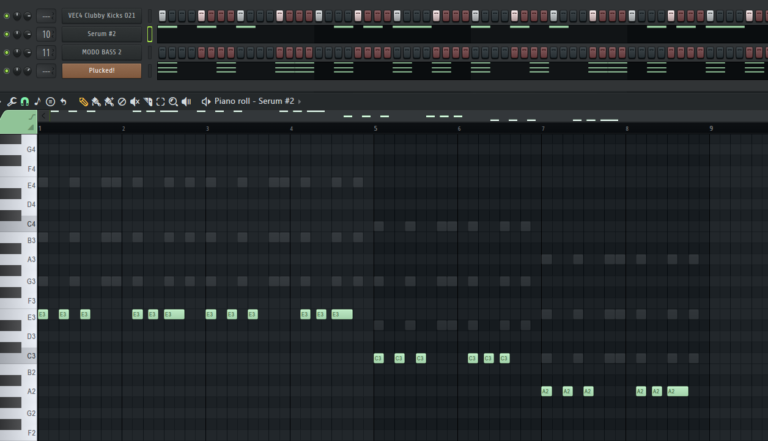Screen dimensions: 768x441
Task: Select the Delete tool icon
Action: pos(122,102)
